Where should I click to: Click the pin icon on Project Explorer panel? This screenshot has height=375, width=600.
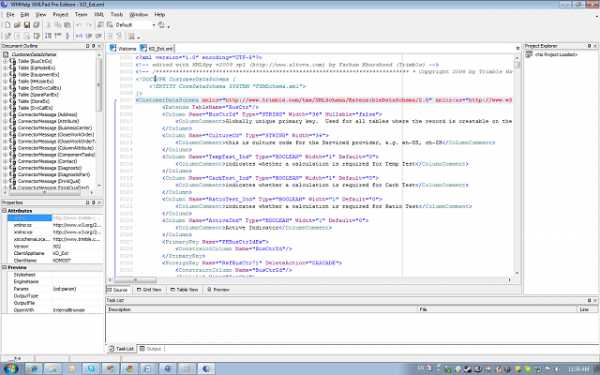589,46
